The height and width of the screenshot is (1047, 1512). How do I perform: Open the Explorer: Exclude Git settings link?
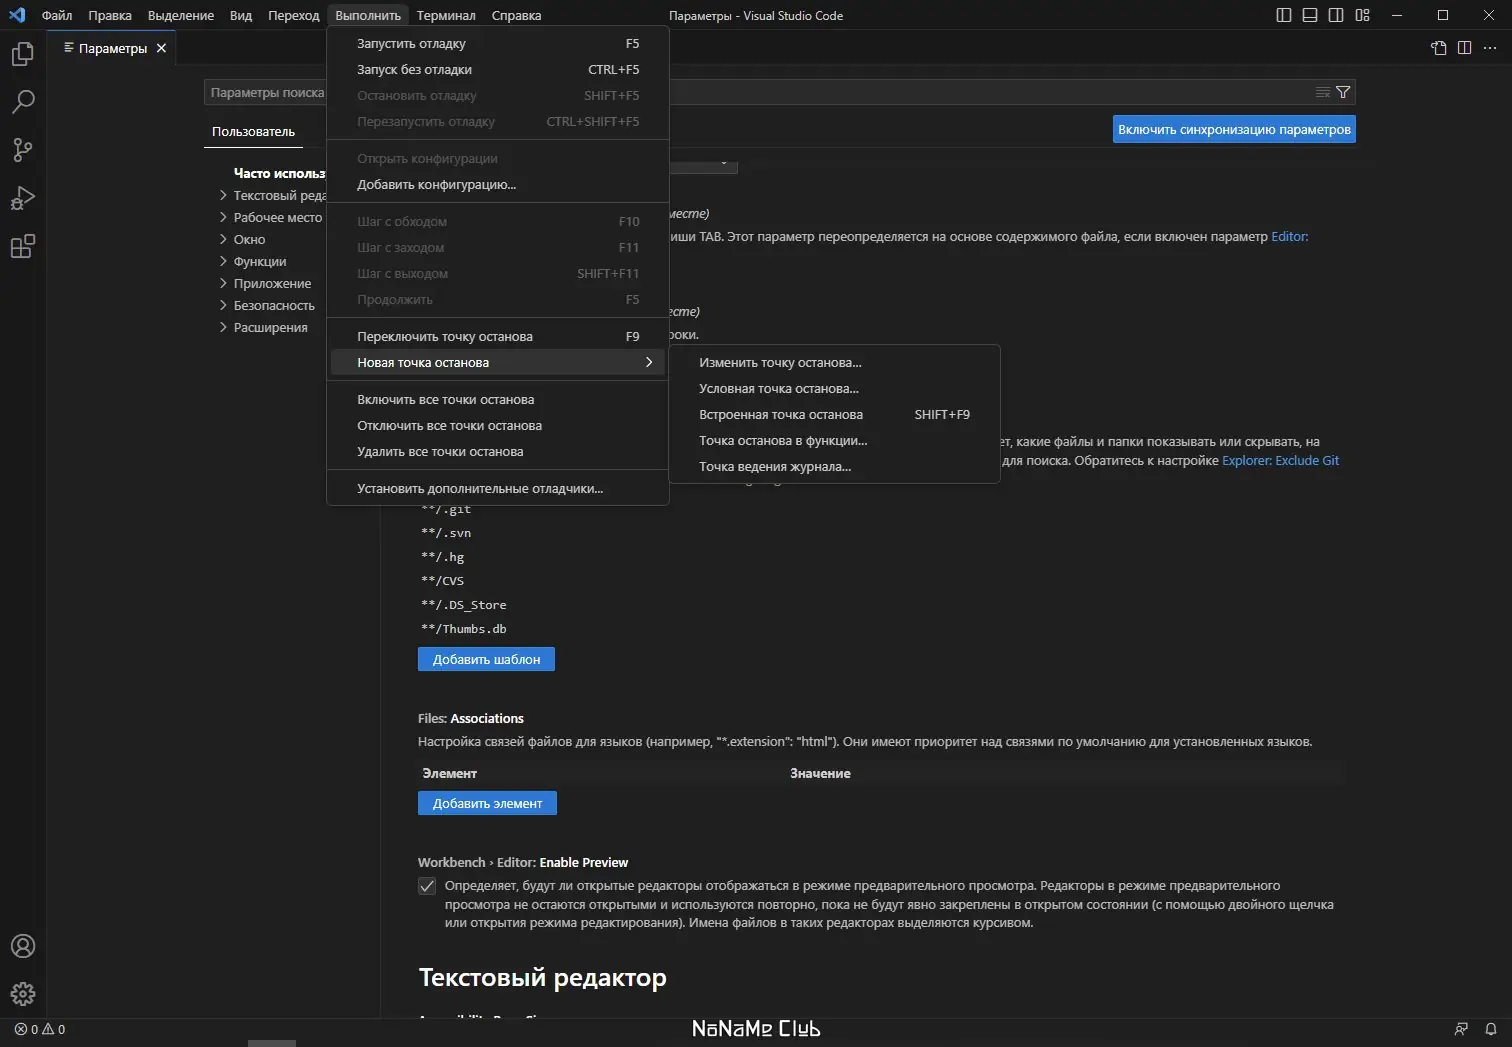point(1280,460)
